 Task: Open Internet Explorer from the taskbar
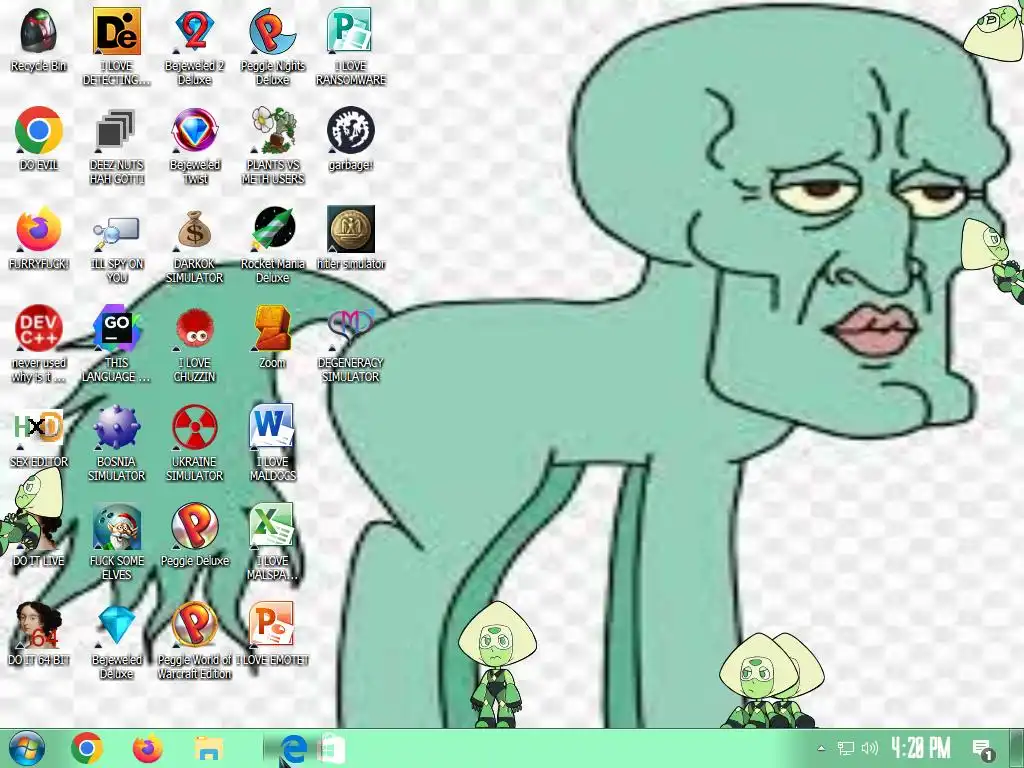[x=294, y=748]
